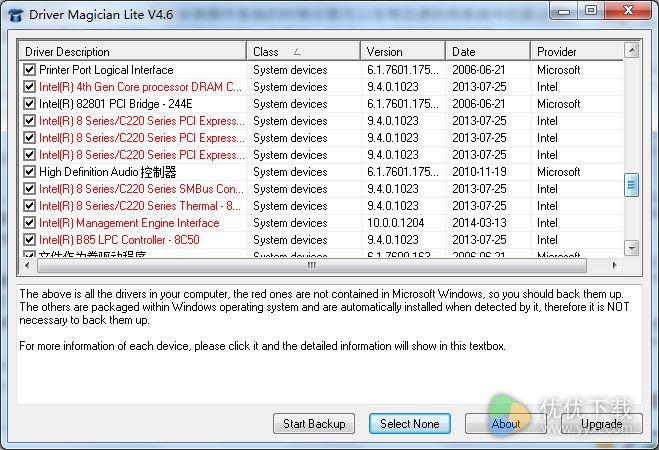Sort list by Driver Description column header
Viewport: 659px width, 450px height.
[133, 52]
